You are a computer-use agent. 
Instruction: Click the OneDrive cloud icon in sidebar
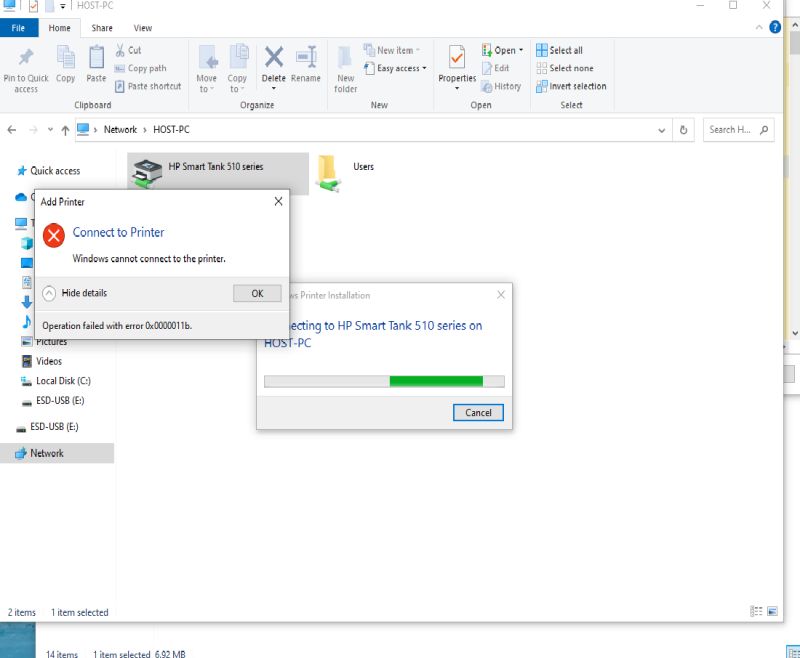point(21,197)
